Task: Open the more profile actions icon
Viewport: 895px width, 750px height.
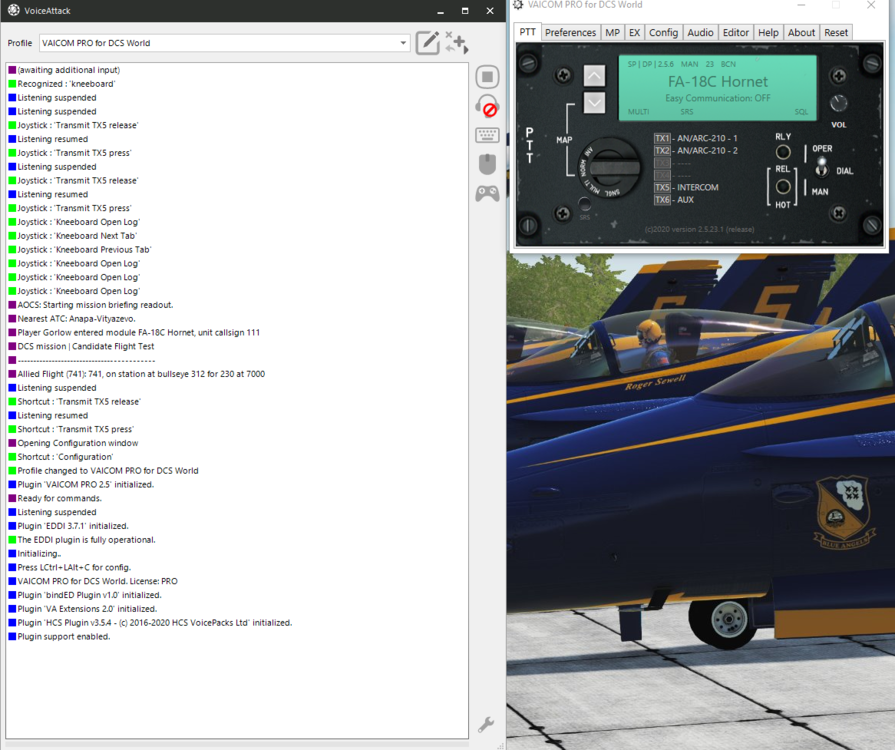Action: (457, 43)
